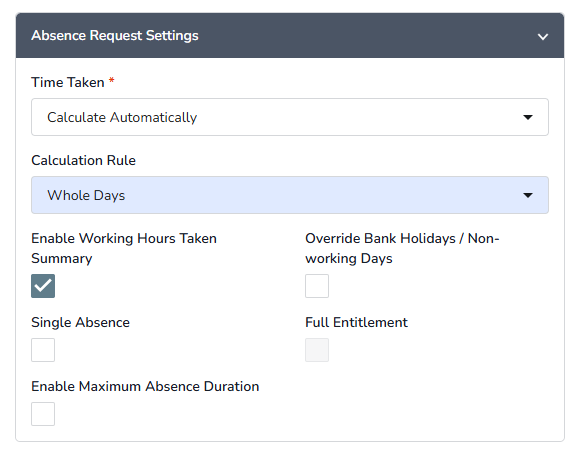Click the Override Bank Holidays label text
Screen dimensions: 575x450
click(402, 248)
